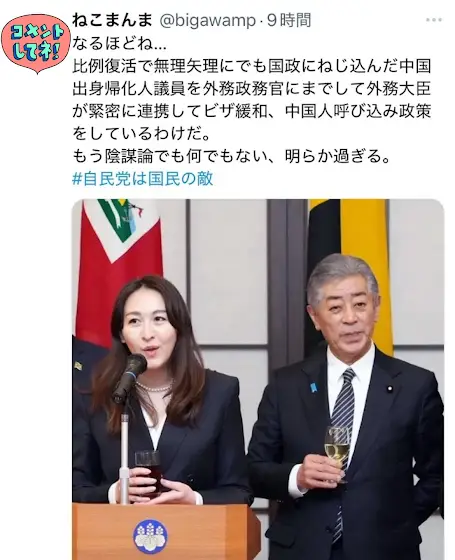Click the red drink glass in photo

148,473
